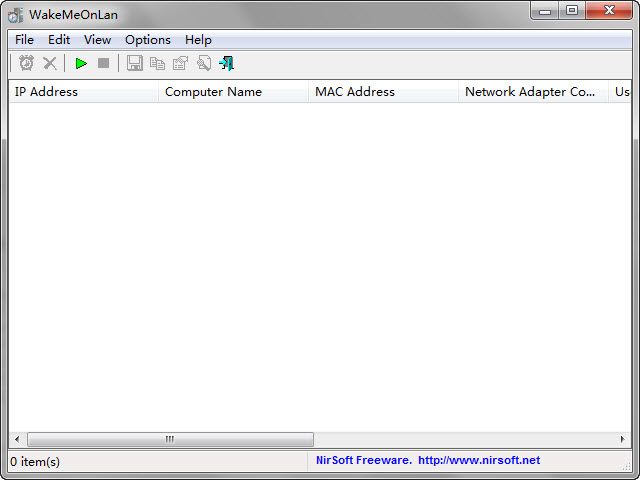Open the Edit menu

(x=59, y=40)
